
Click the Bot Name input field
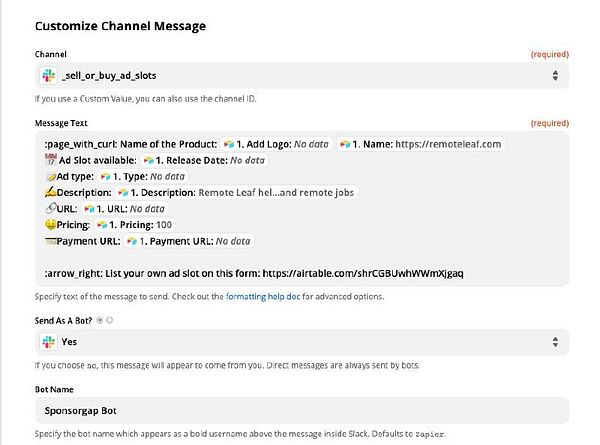300,409
